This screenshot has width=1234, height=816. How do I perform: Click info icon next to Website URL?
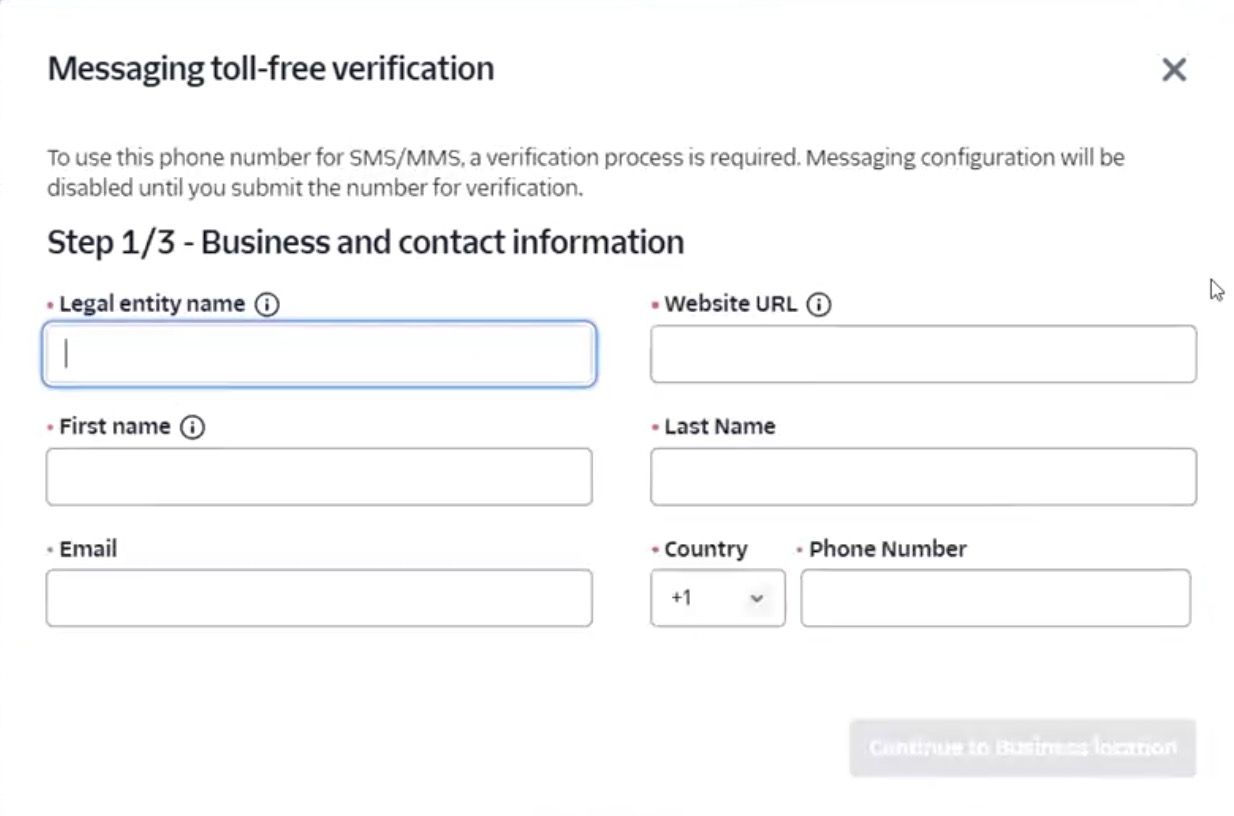[x=819, y=304]
